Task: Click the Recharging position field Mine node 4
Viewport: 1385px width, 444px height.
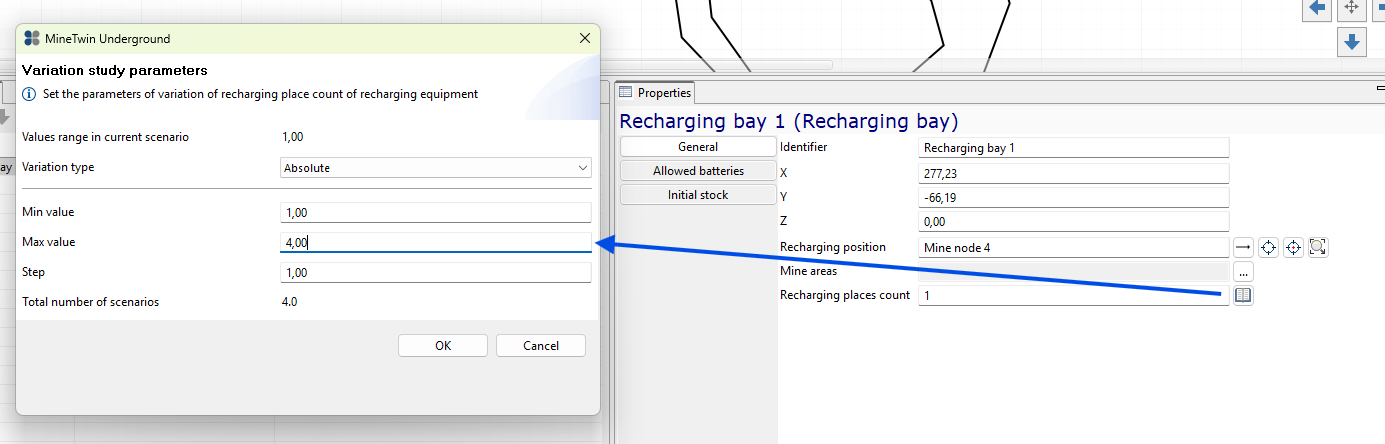Action: (x=1073, y=247)
